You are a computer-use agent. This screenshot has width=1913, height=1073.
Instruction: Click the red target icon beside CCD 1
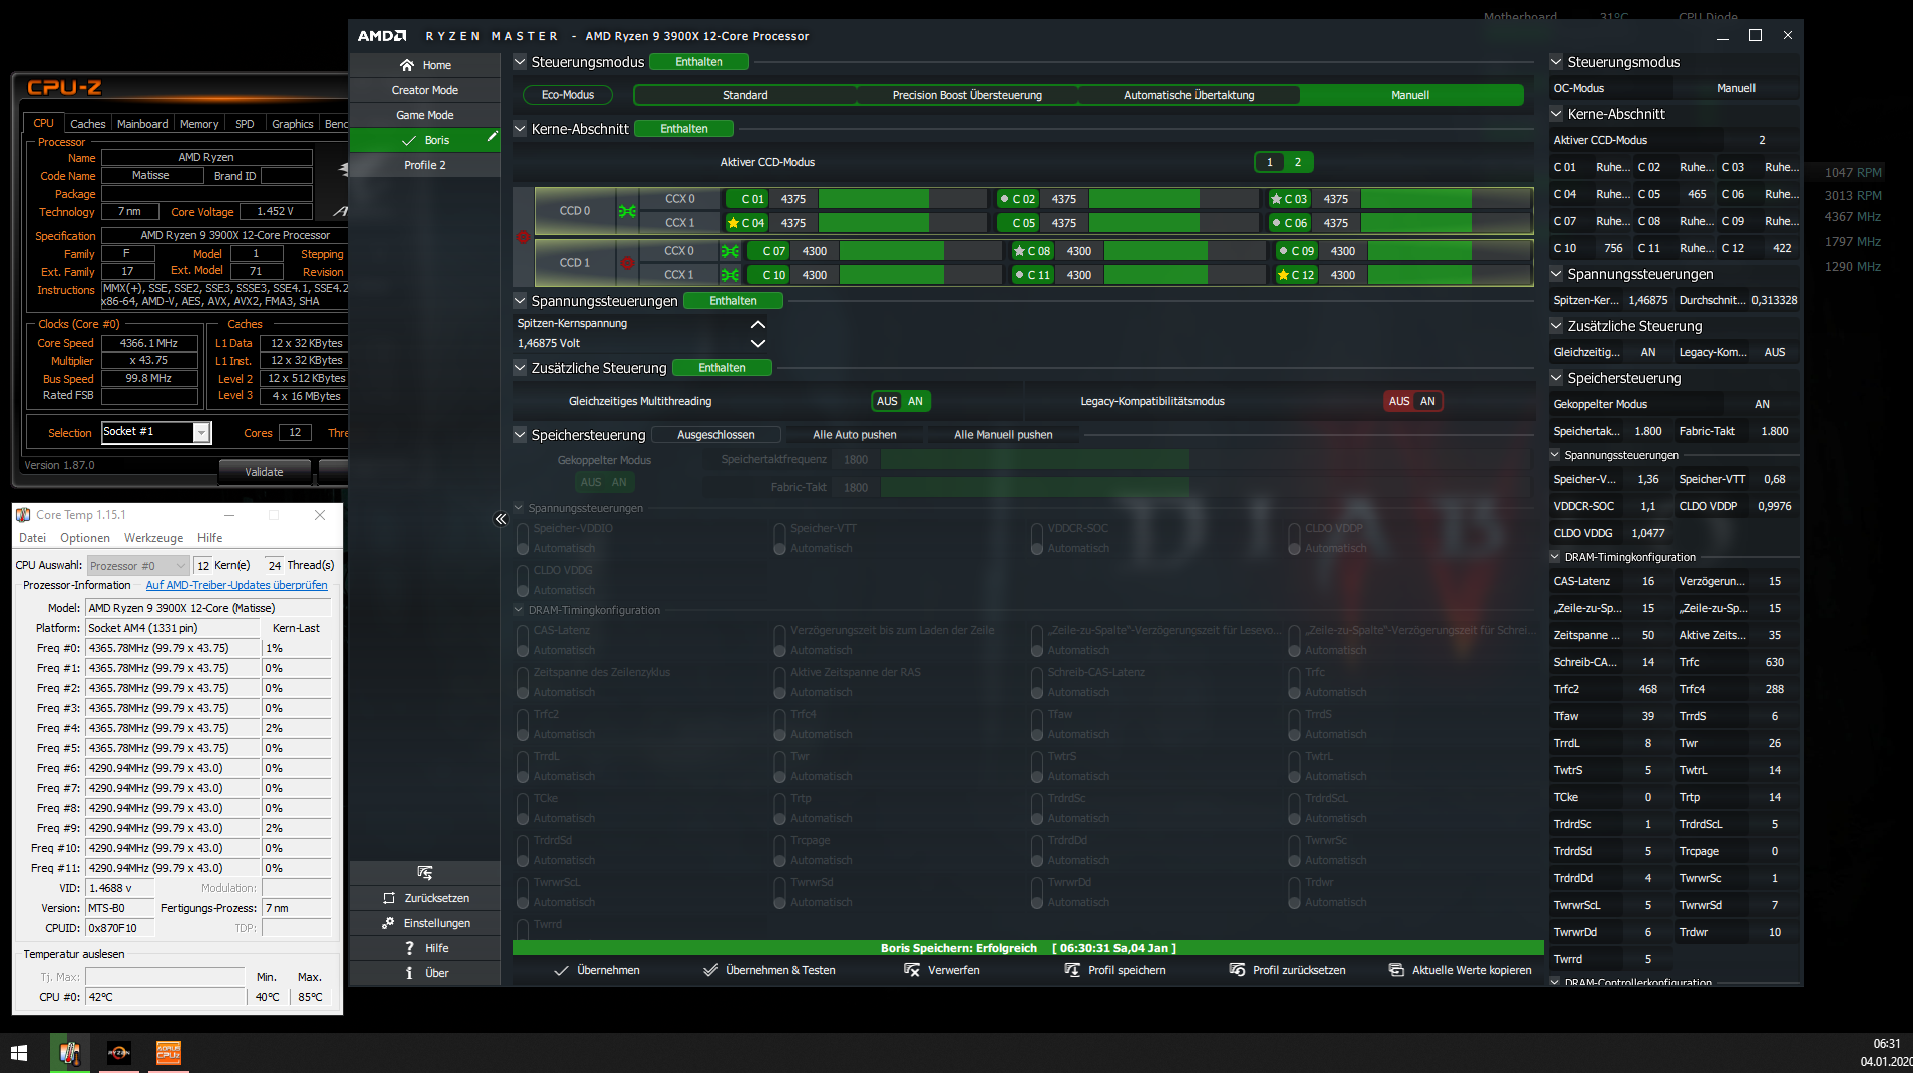coord(627,263)
